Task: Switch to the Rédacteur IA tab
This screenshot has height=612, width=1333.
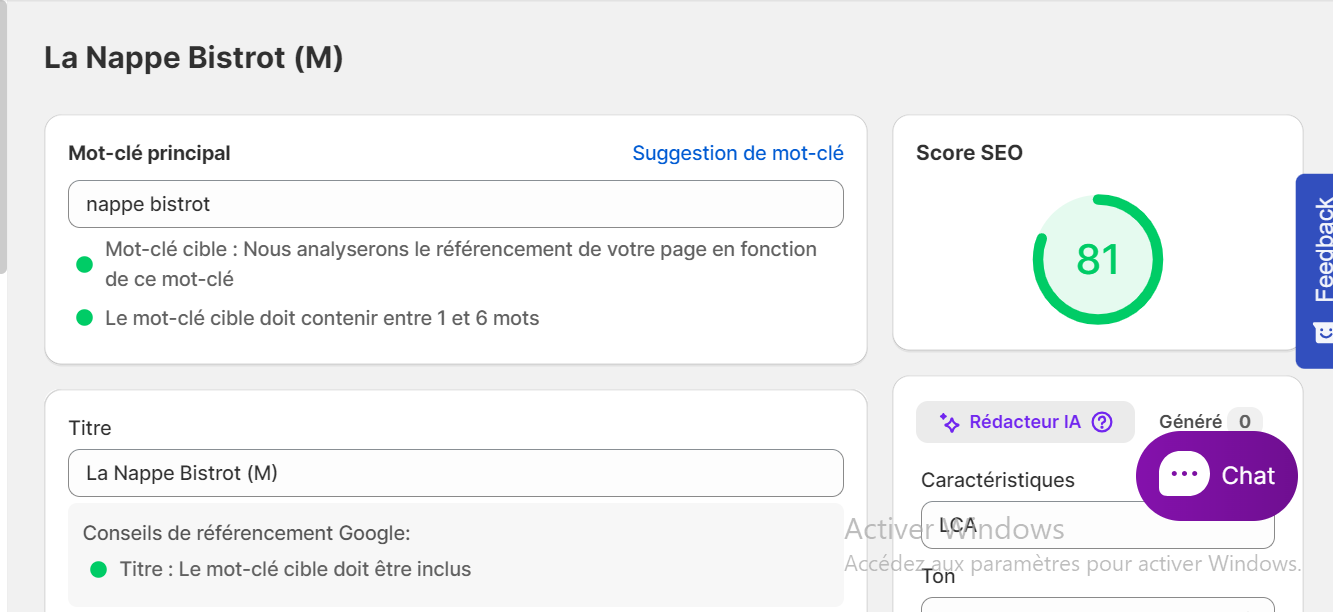Action: coord(1025,422)
